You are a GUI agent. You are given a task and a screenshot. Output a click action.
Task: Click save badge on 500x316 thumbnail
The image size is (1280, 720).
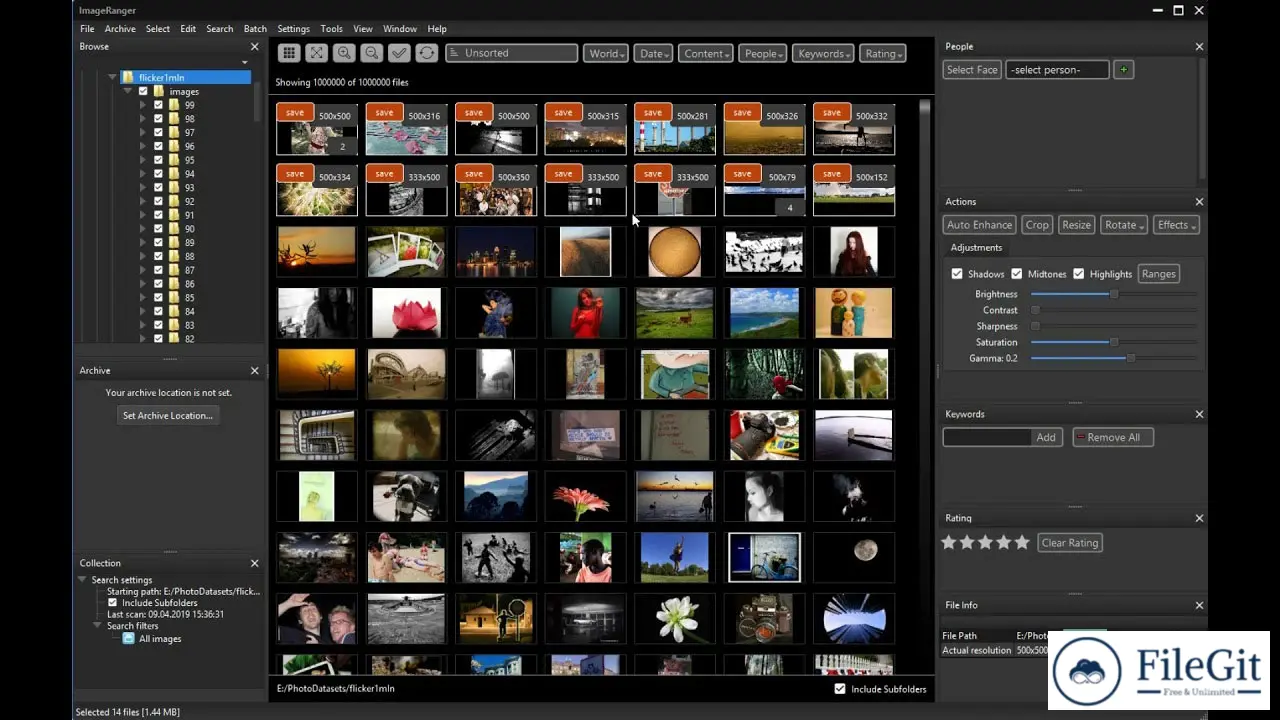click(384, 113)
